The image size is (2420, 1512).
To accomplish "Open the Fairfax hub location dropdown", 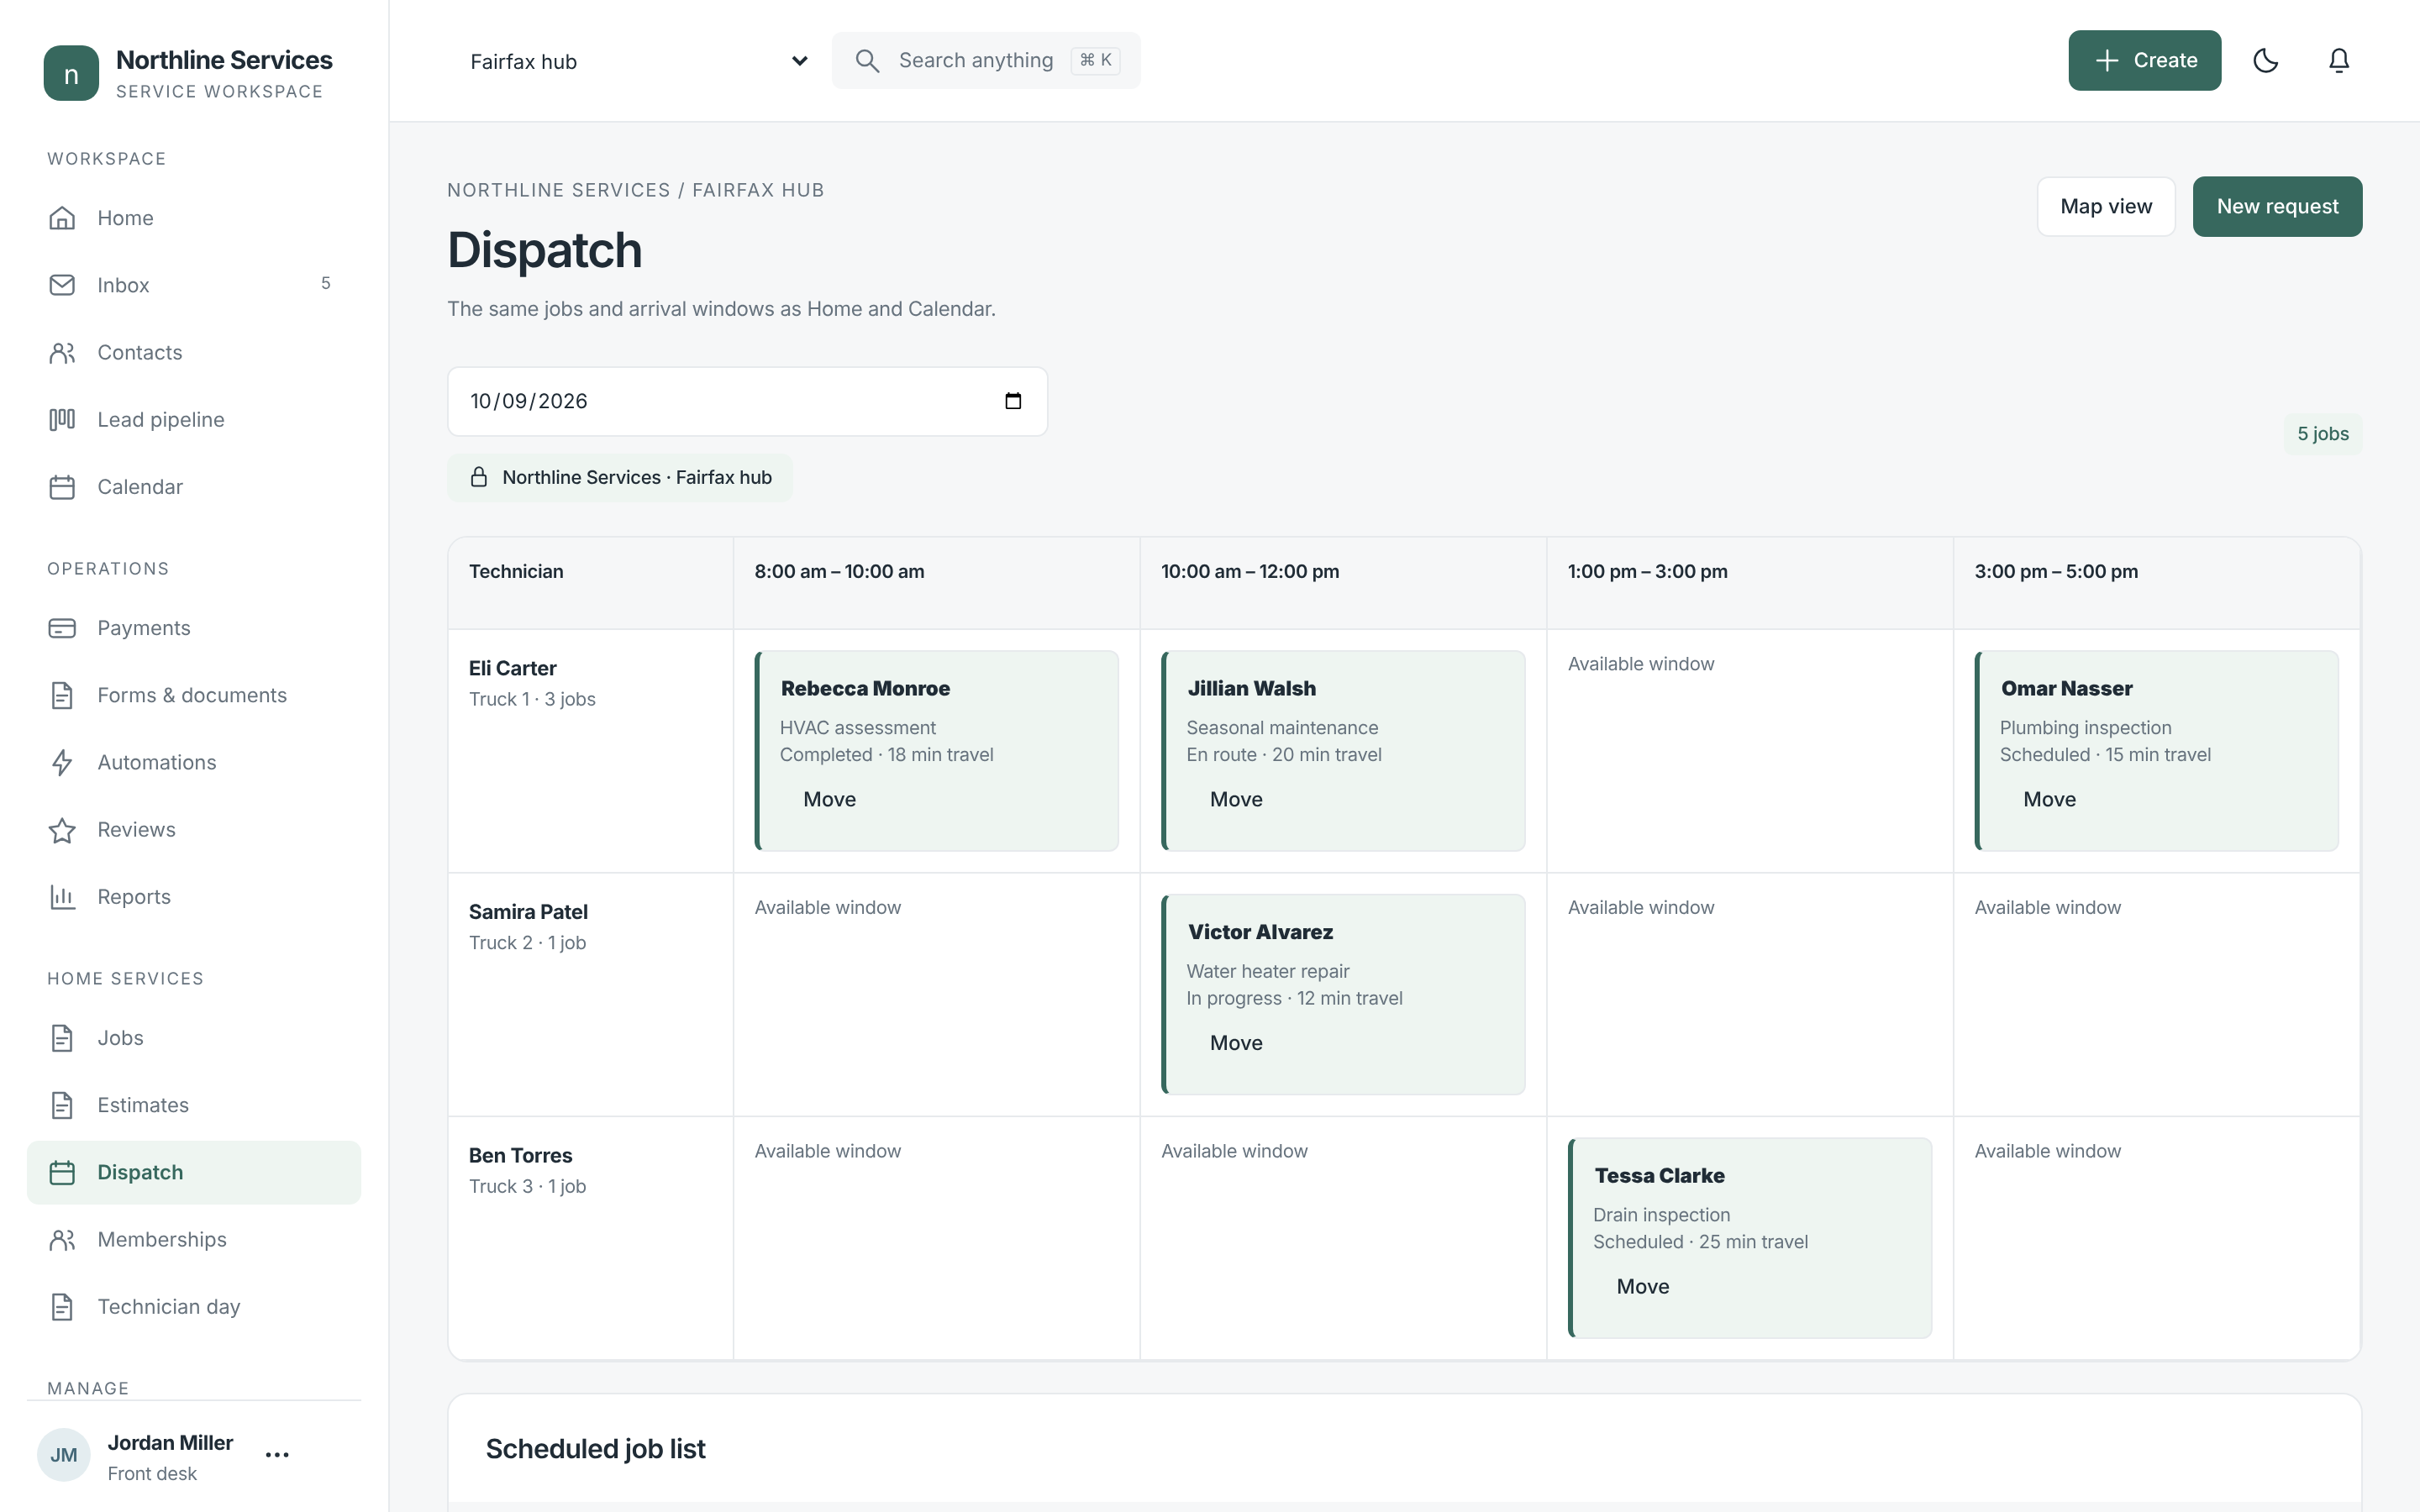I will (x=638, y=61).
